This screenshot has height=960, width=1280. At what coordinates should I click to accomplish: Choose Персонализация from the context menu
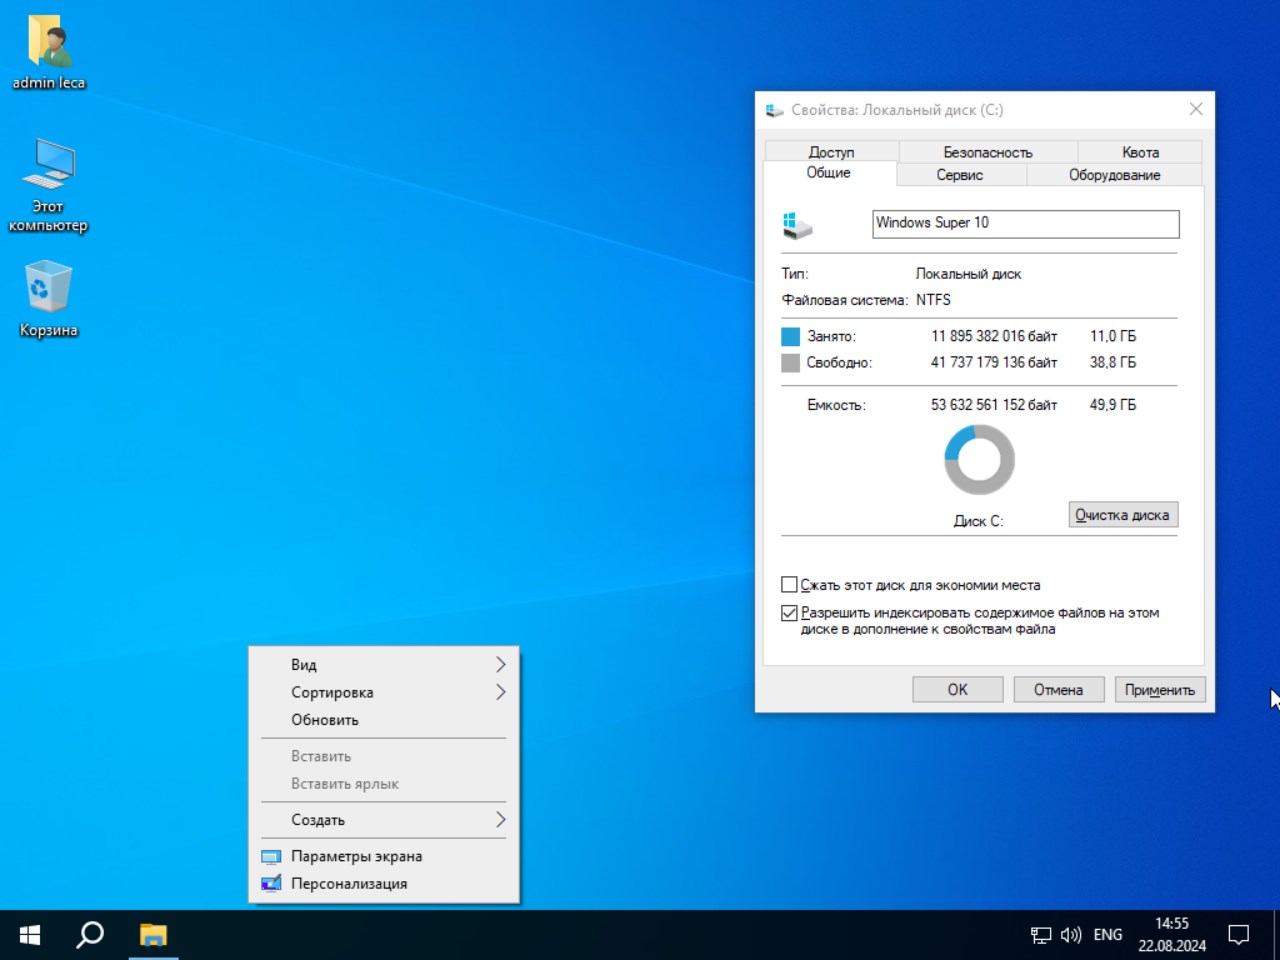point(349,884)
